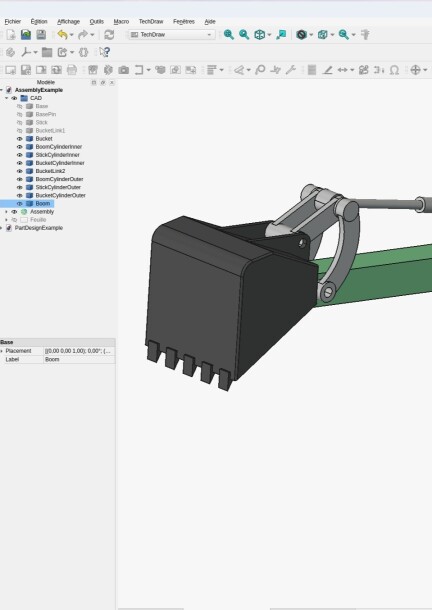Viewport: 432px width, 610px height.
Task: Refresh the document with the recompute icon
Action: point(109,35)
